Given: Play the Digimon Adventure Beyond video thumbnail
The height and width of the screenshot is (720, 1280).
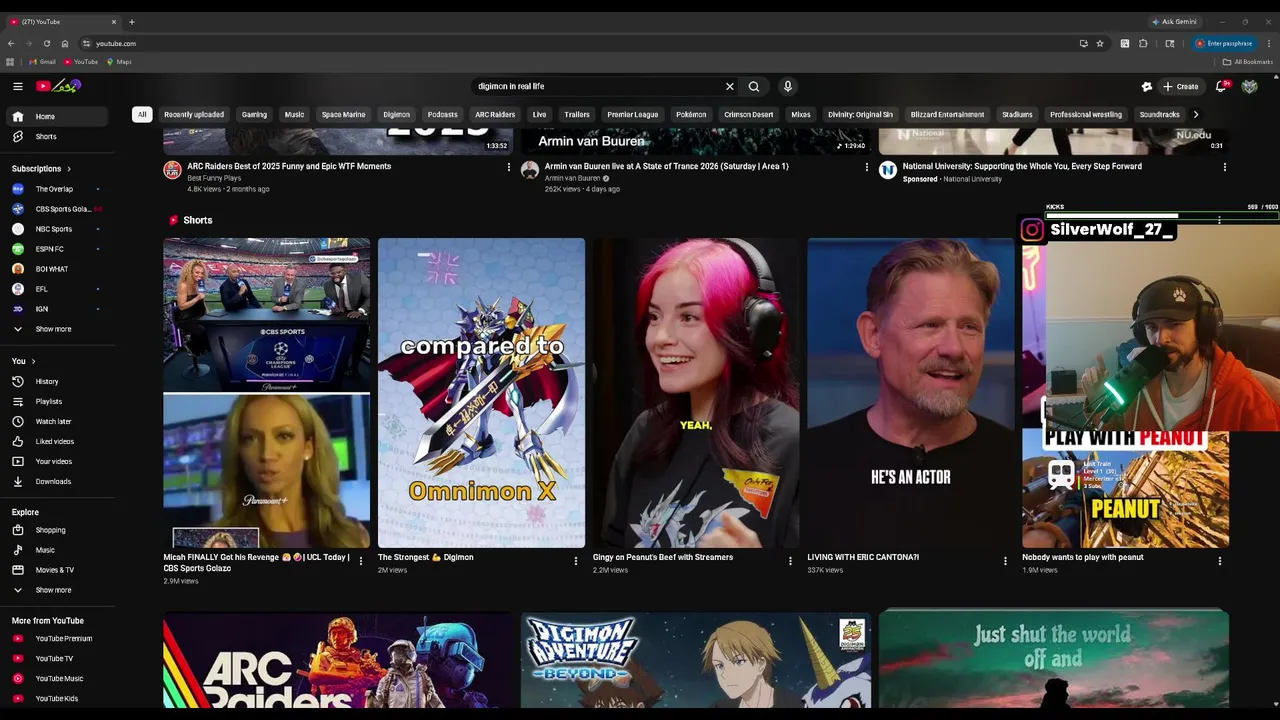Looking at the screenshot, I should 696,660.
